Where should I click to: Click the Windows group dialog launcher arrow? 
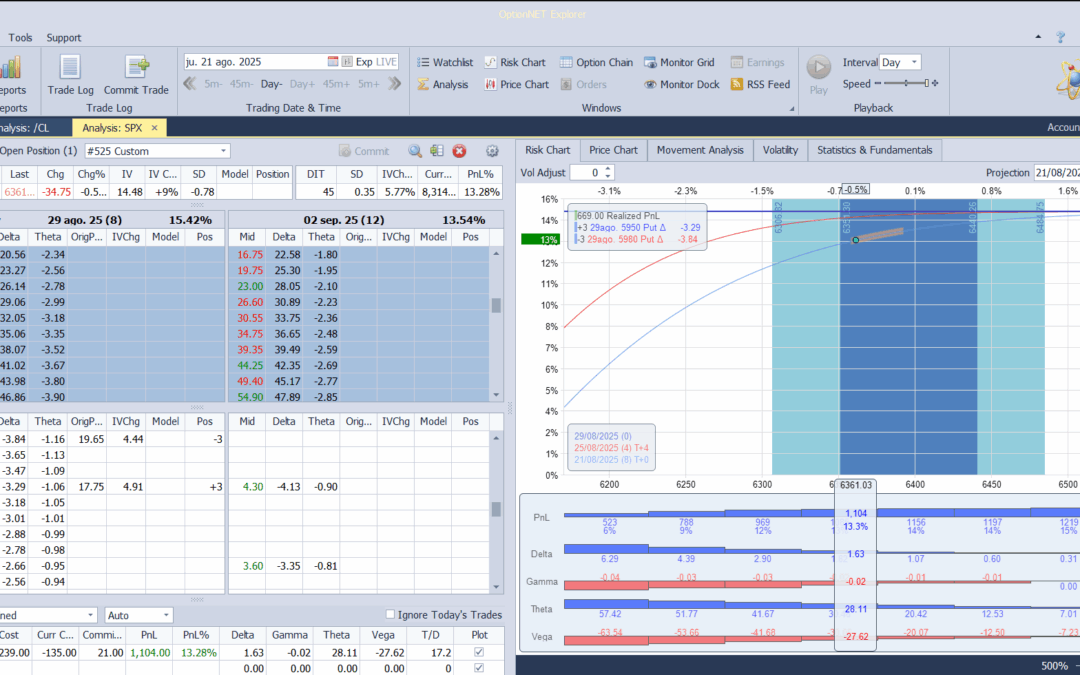click(791, 109)
